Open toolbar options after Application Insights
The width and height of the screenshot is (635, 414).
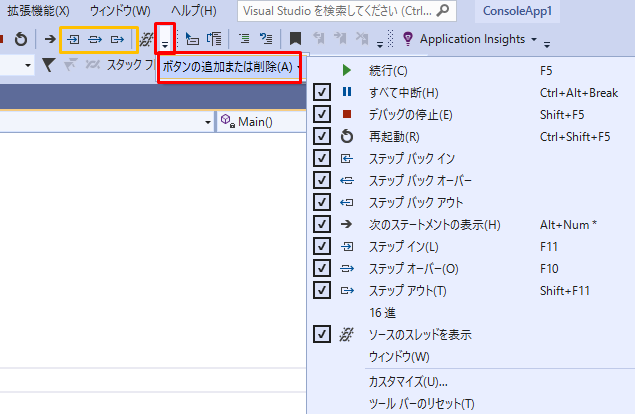point(547,45)
